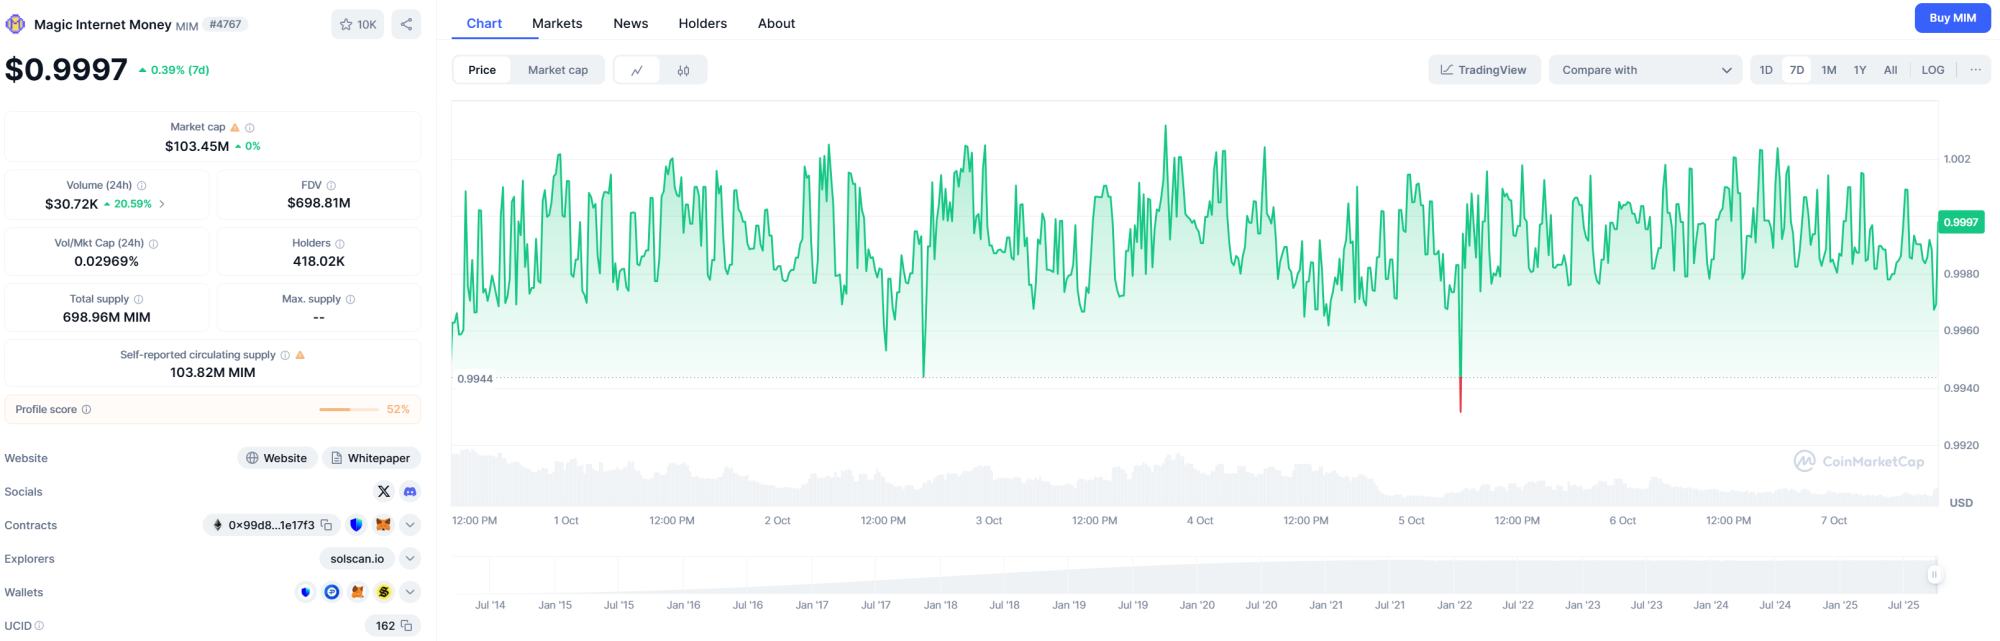Expand the Explorers list chevron
The height and width of the screenshot is (641, 2000).
(410, 559)
